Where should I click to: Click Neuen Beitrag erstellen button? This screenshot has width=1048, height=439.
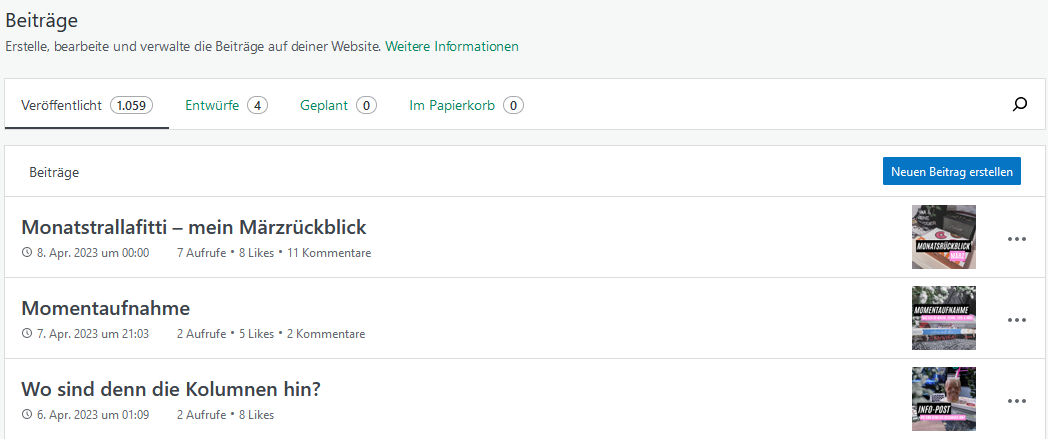pyautogui.click(x=951, y=171)
